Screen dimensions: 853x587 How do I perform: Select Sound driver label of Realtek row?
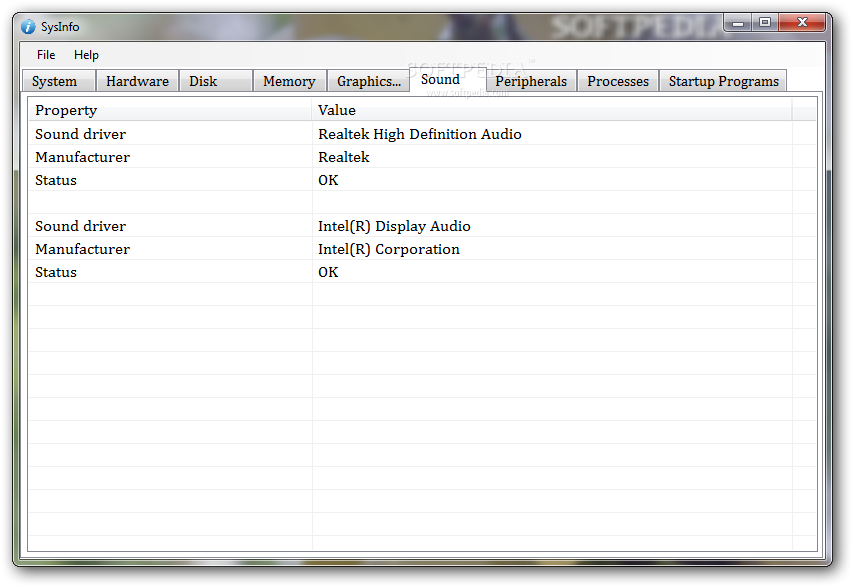tap(80, 134)
